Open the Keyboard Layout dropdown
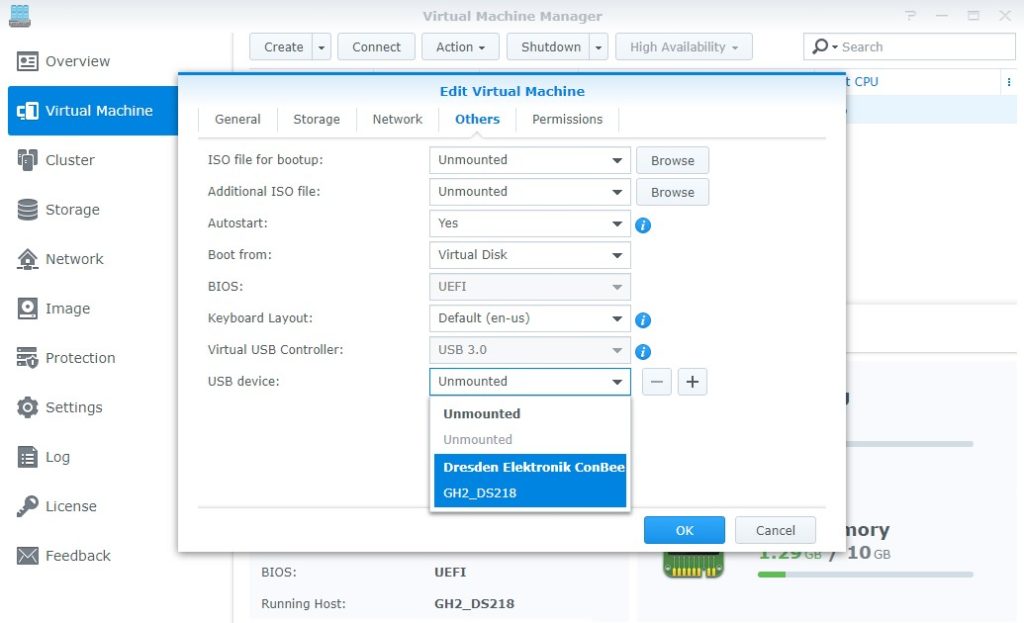Screen dimensions: 1024x623 (528, 318)
